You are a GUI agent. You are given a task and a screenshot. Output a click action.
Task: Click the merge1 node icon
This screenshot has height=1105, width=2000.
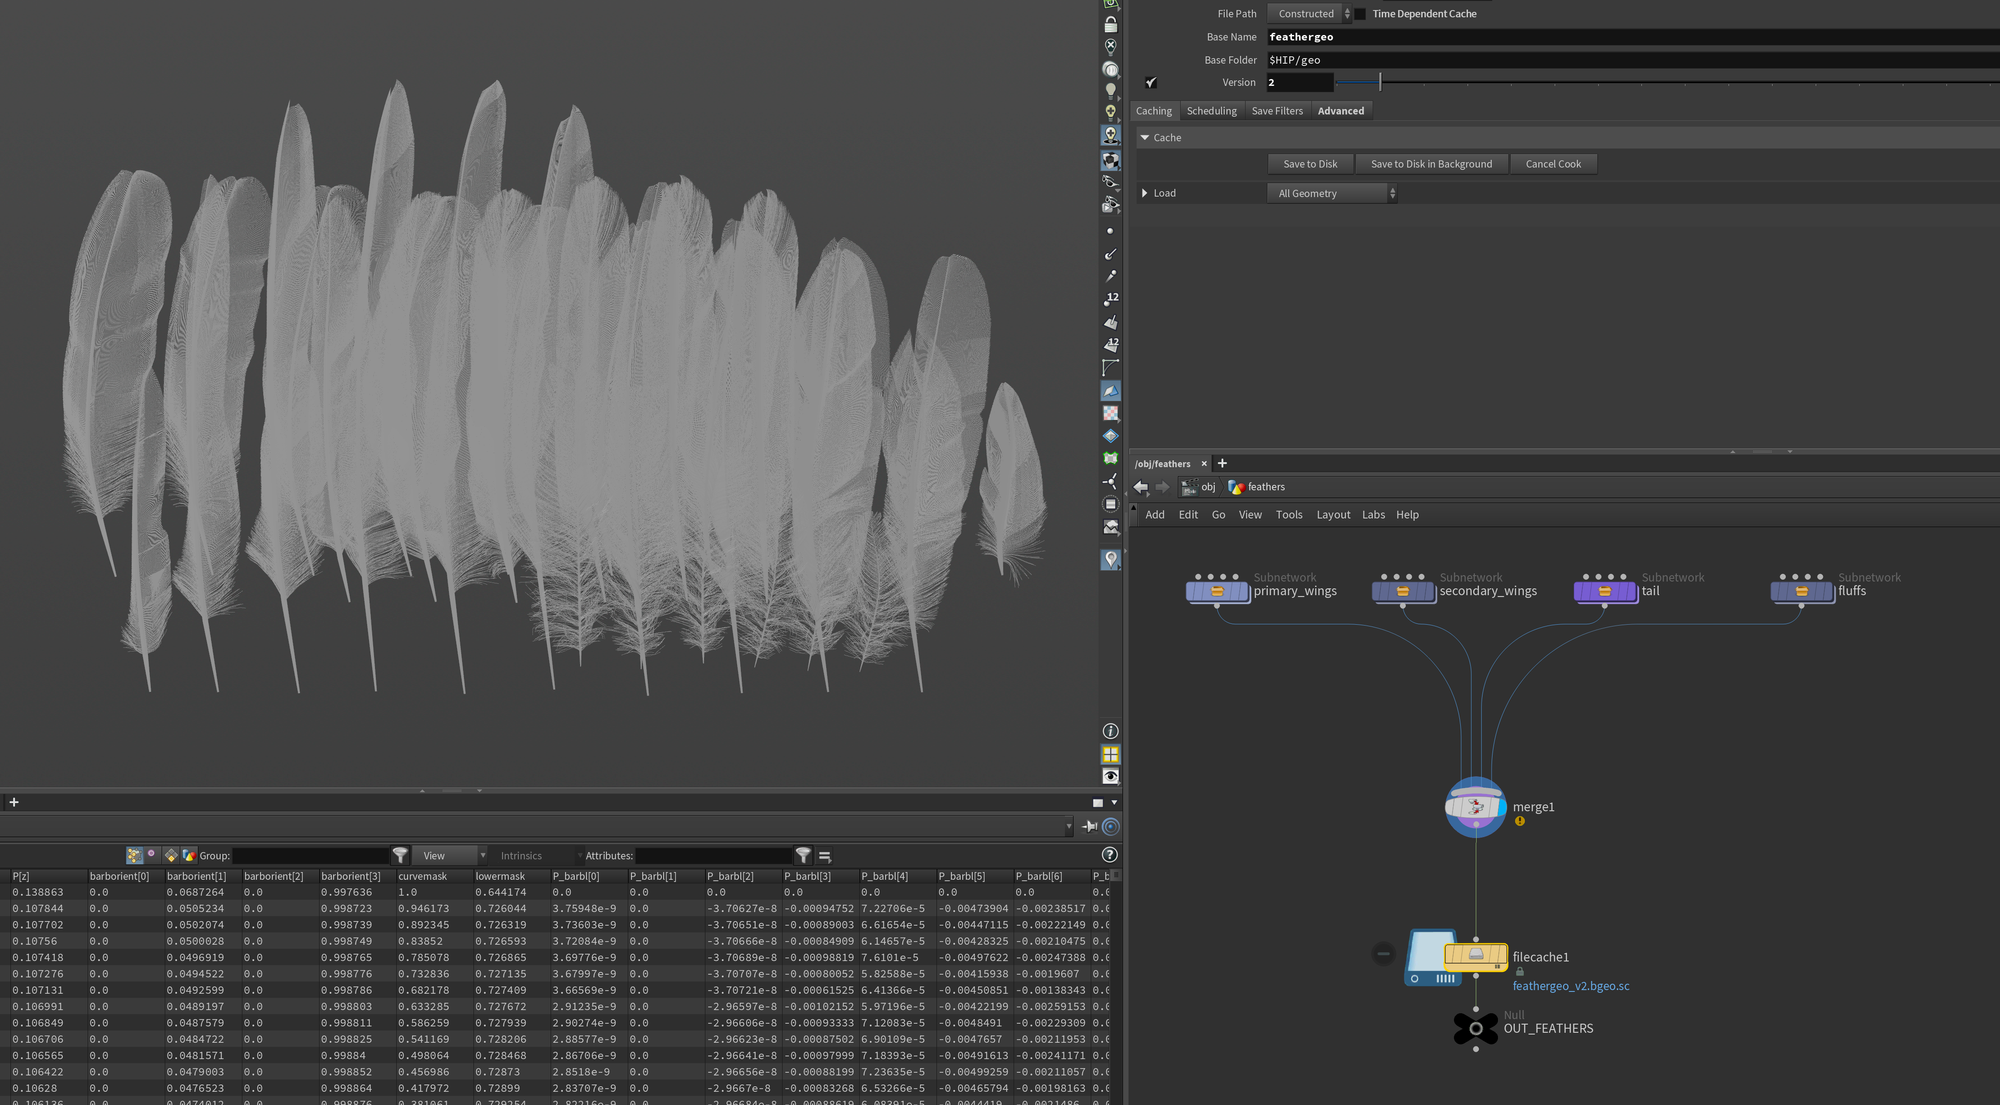click(1475, 807)
